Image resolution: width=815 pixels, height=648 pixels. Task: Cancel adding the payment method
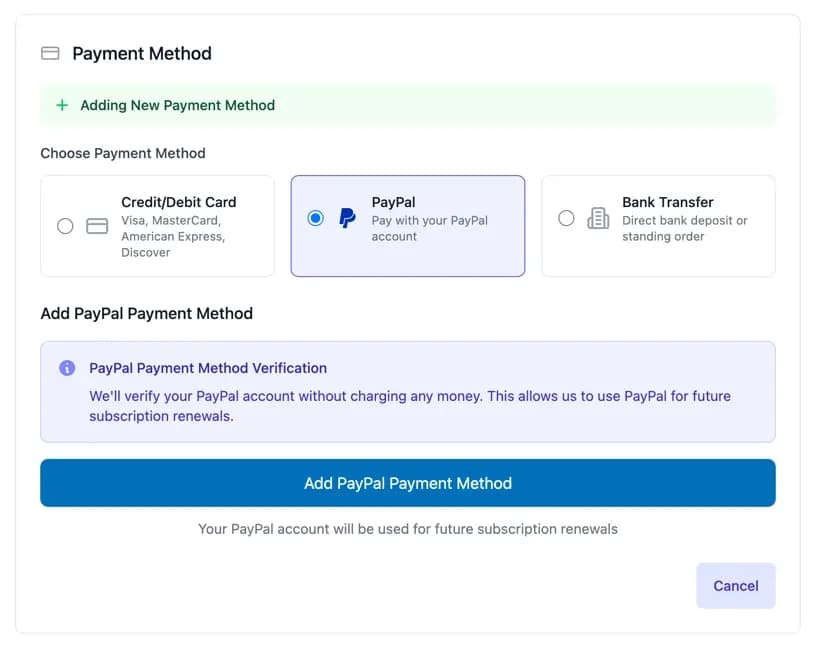point(735,586)
